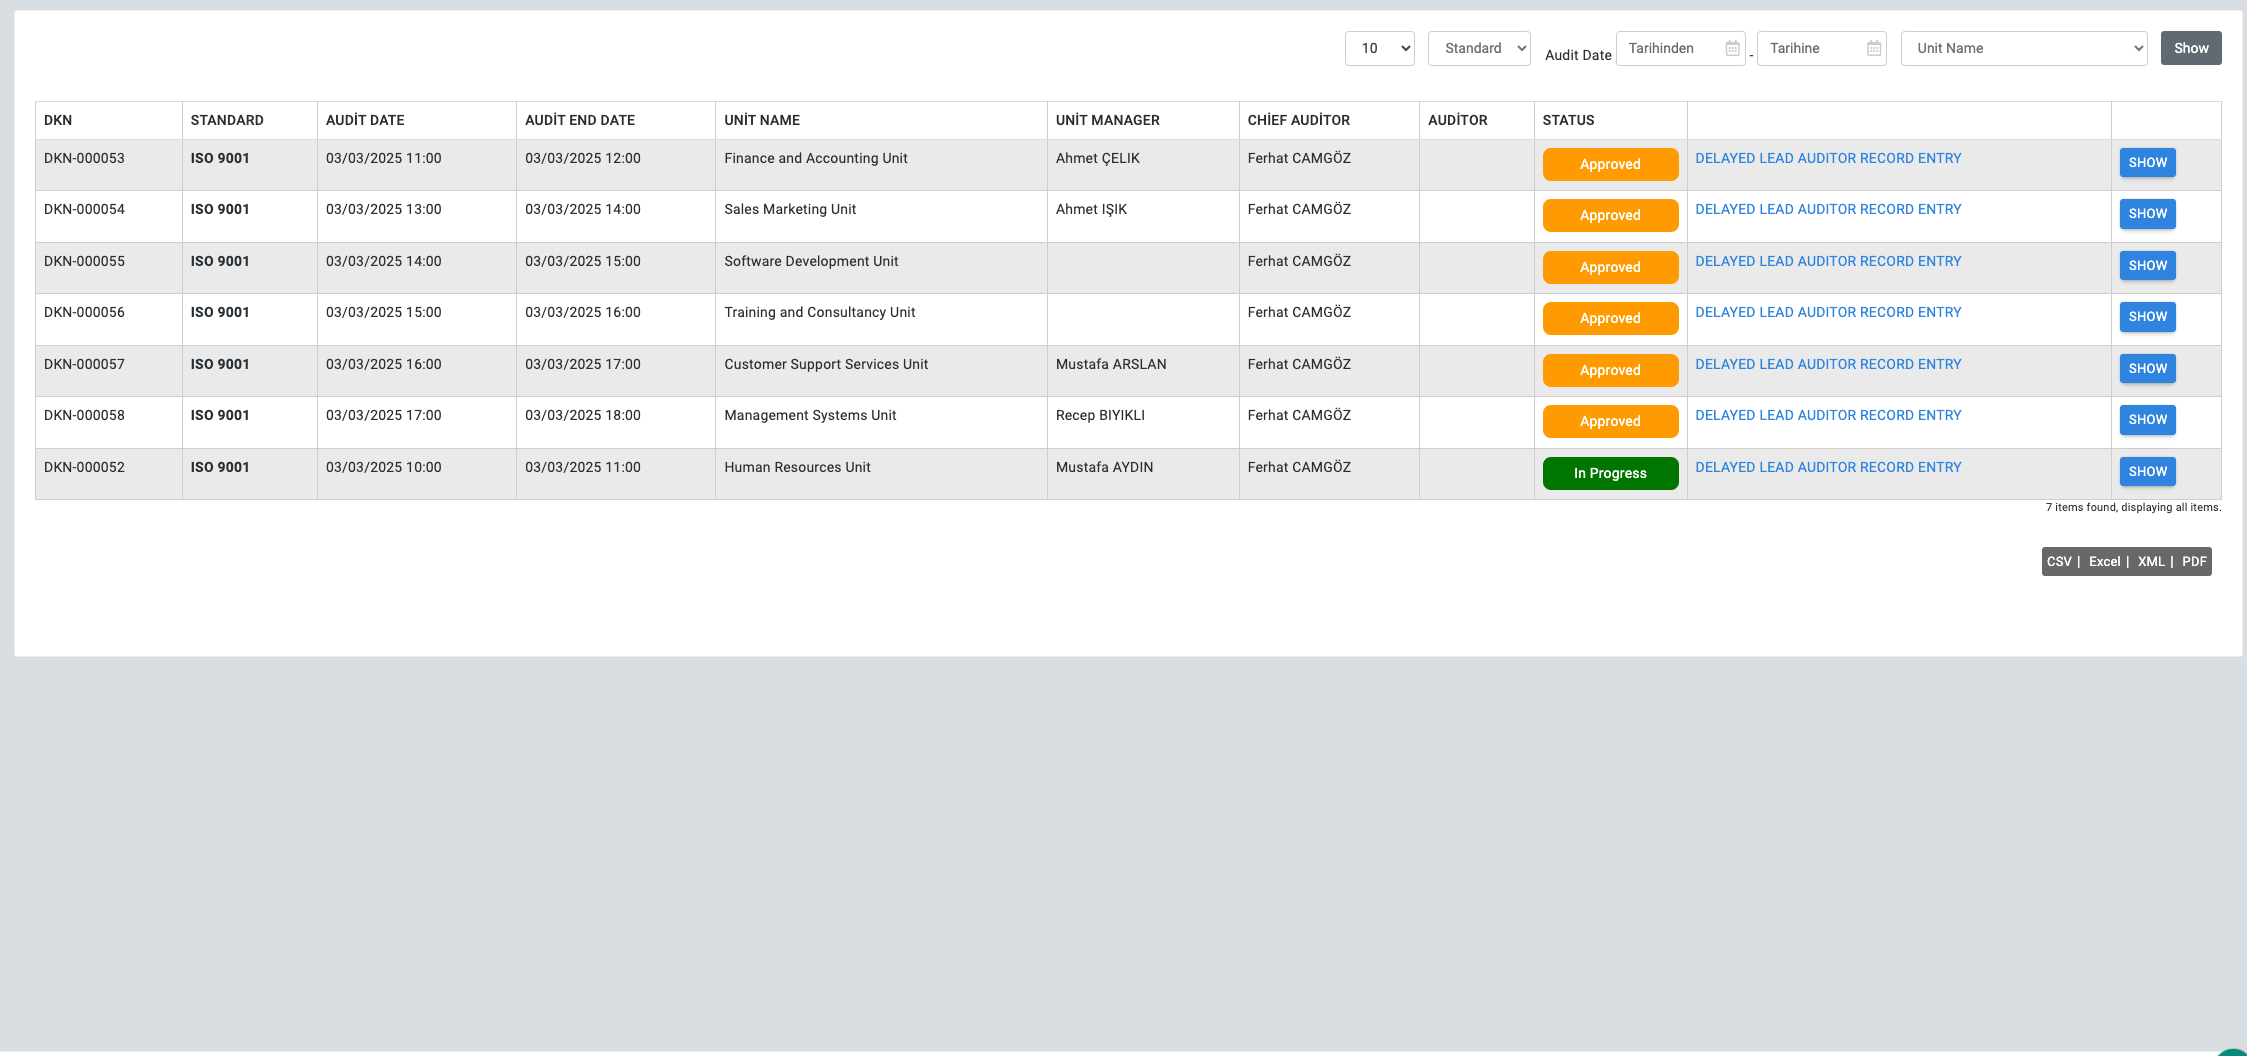
Task: Export table as CSV
Action: click(2059, 562)
